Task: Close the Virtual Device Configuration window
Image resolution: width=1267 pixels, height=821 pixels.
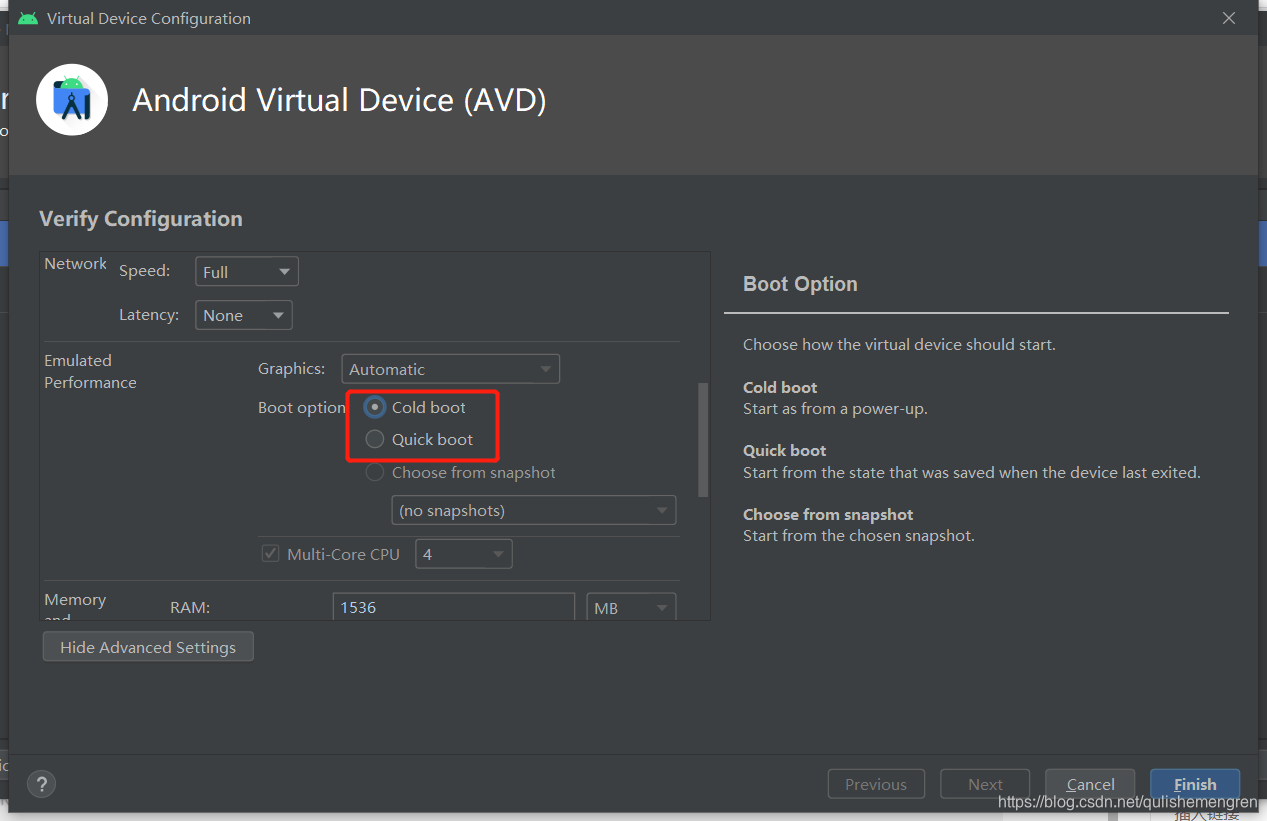Action: click(1229, 18)
